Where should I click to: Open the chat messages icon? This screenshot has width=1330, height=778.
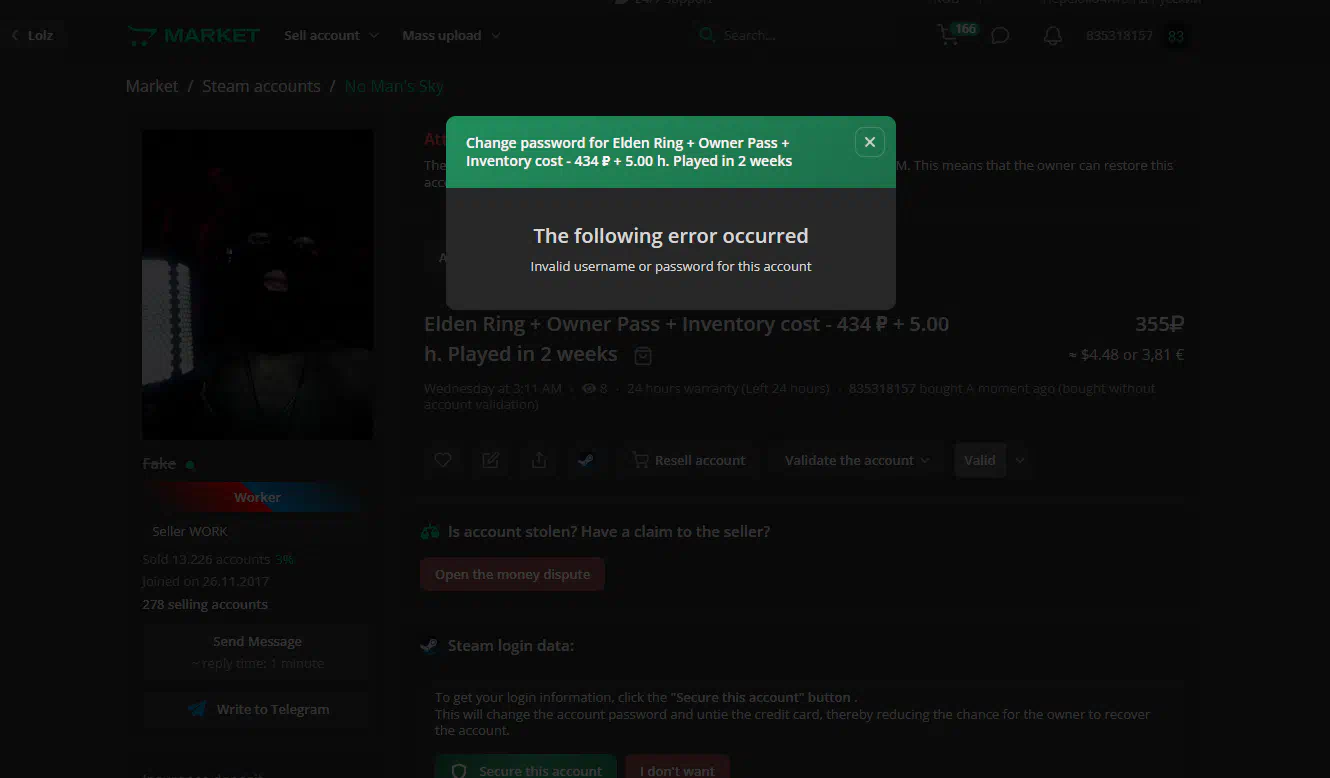tap(1000, 36)
